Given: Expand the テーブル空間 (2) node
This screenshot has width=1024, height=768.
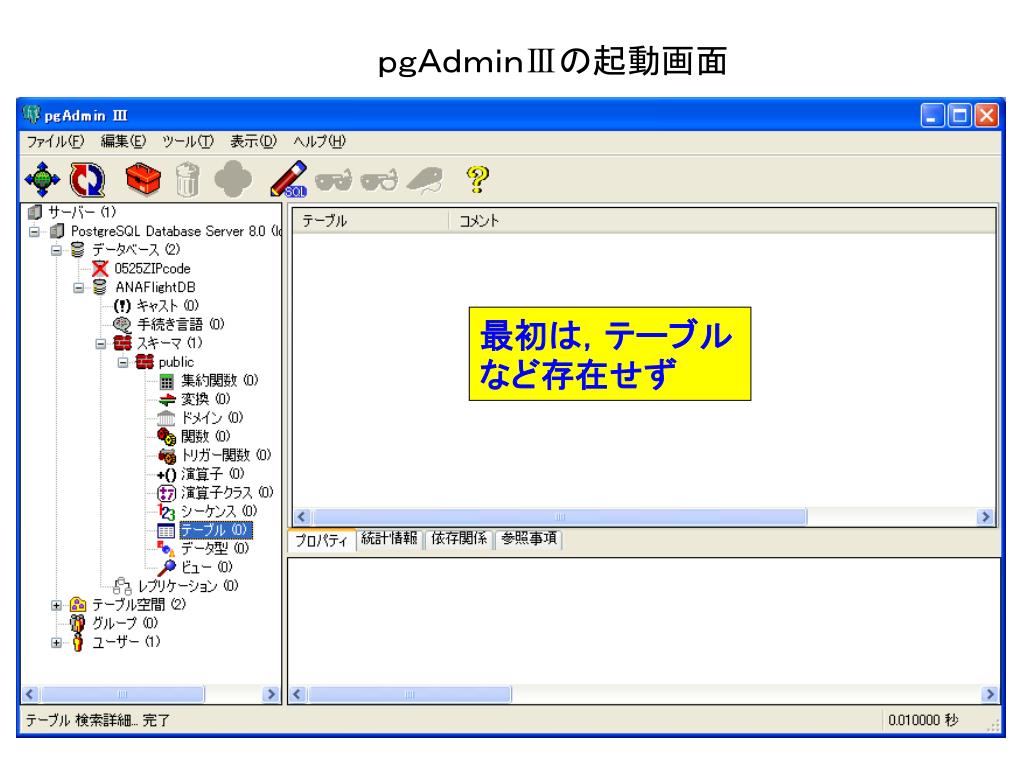Looking at the screenshot, I should point(57,605).
